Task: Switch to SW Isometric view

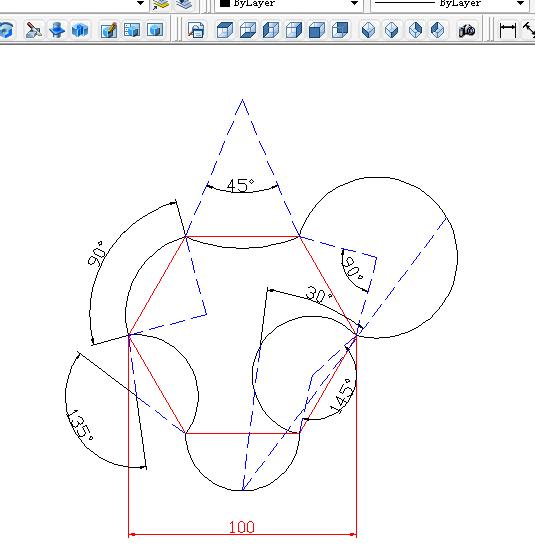Action: [x=368, y=30]
